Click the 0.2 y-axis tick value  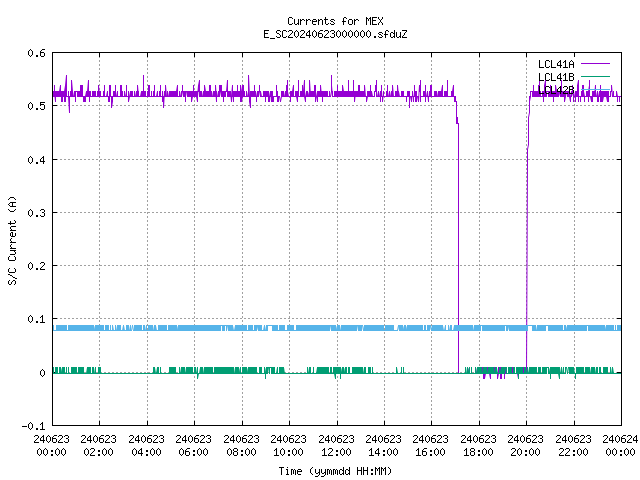37,266
